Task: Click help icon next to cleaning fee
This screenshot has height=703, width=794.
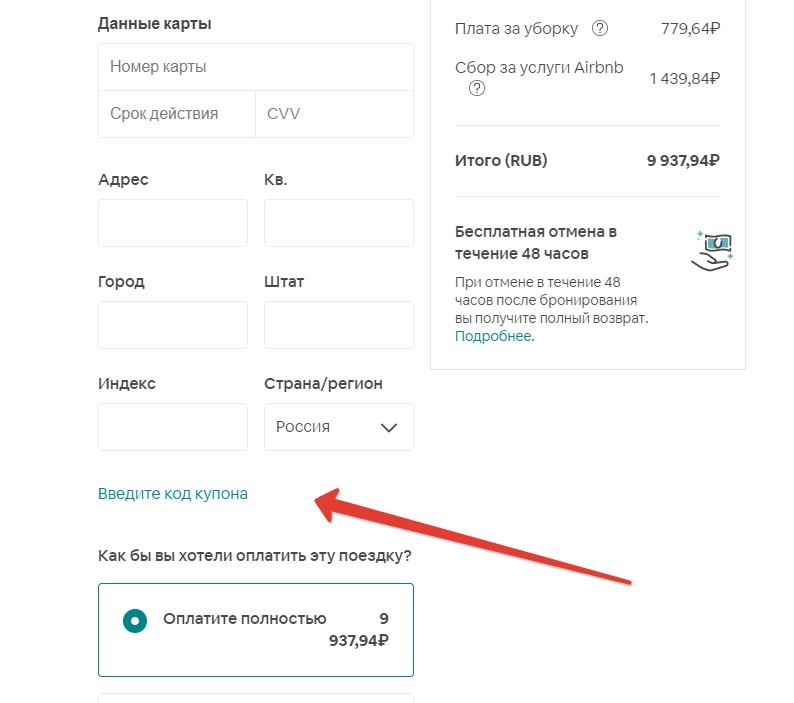Action: click(x=600, y=29)
